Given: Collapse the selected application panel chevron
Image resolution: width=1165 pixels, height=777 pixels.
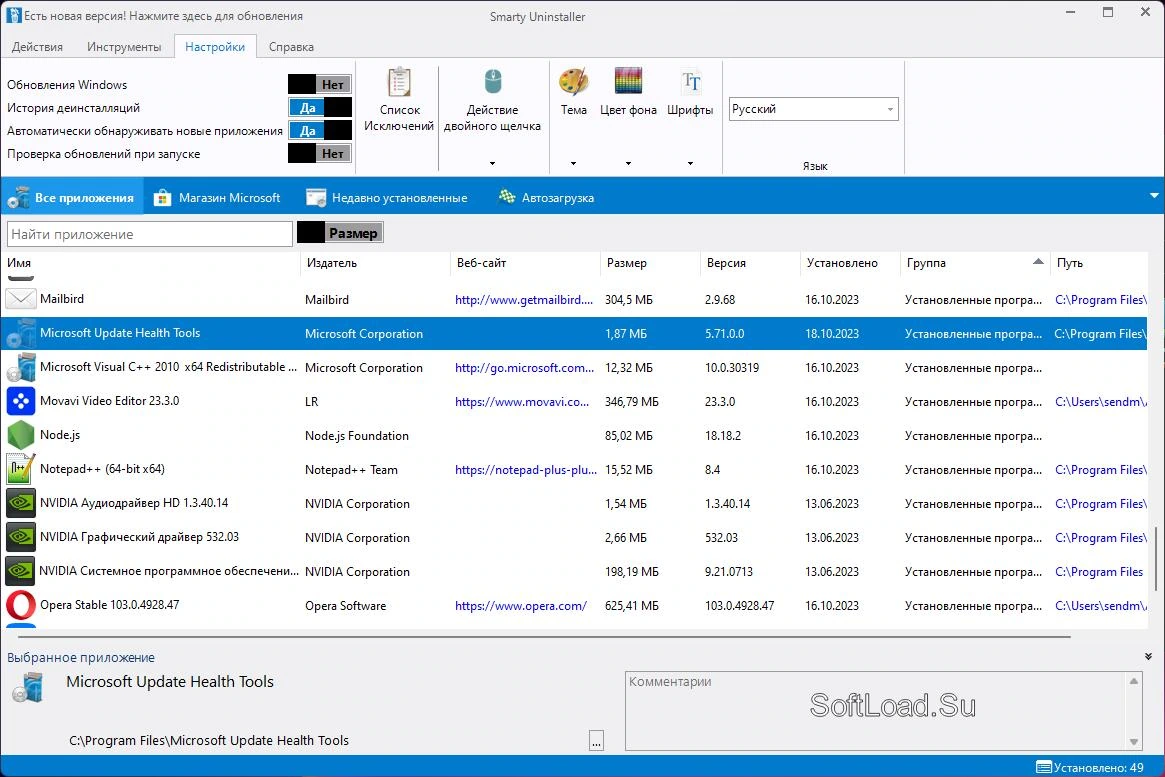Looking at the screenshot, I should pos(1148,657).
